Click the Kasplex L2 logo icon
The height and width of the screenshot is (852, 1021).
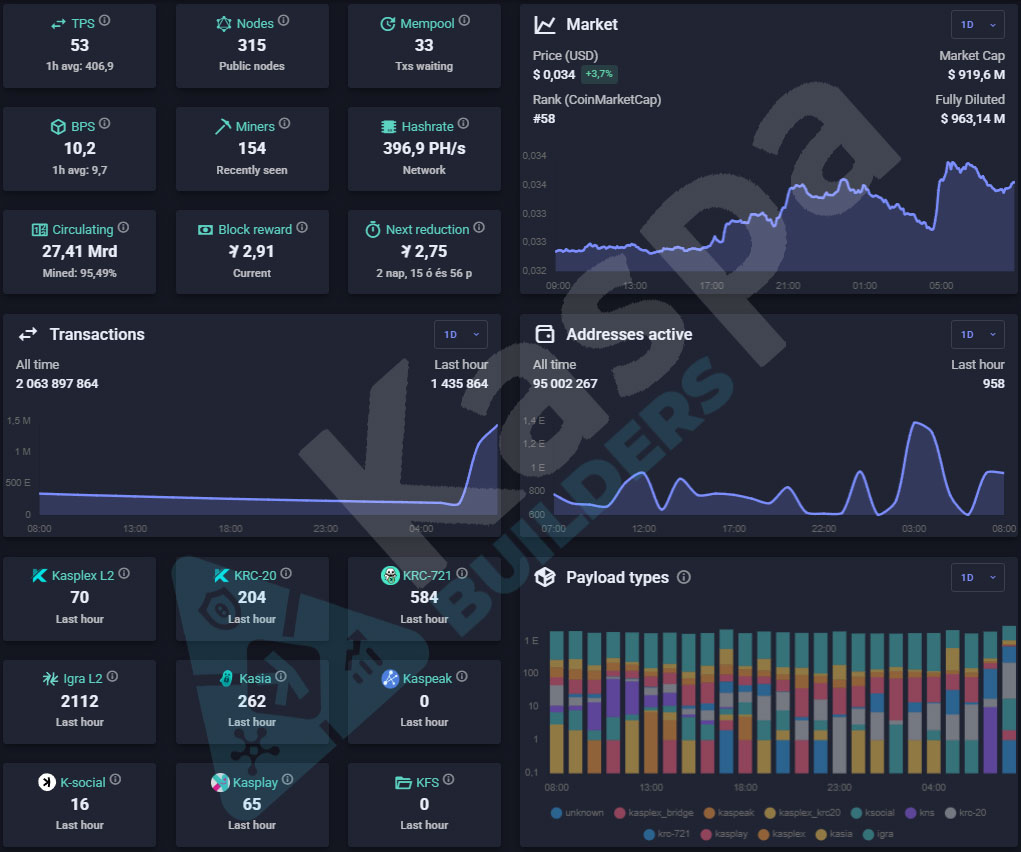coord(39,575)
